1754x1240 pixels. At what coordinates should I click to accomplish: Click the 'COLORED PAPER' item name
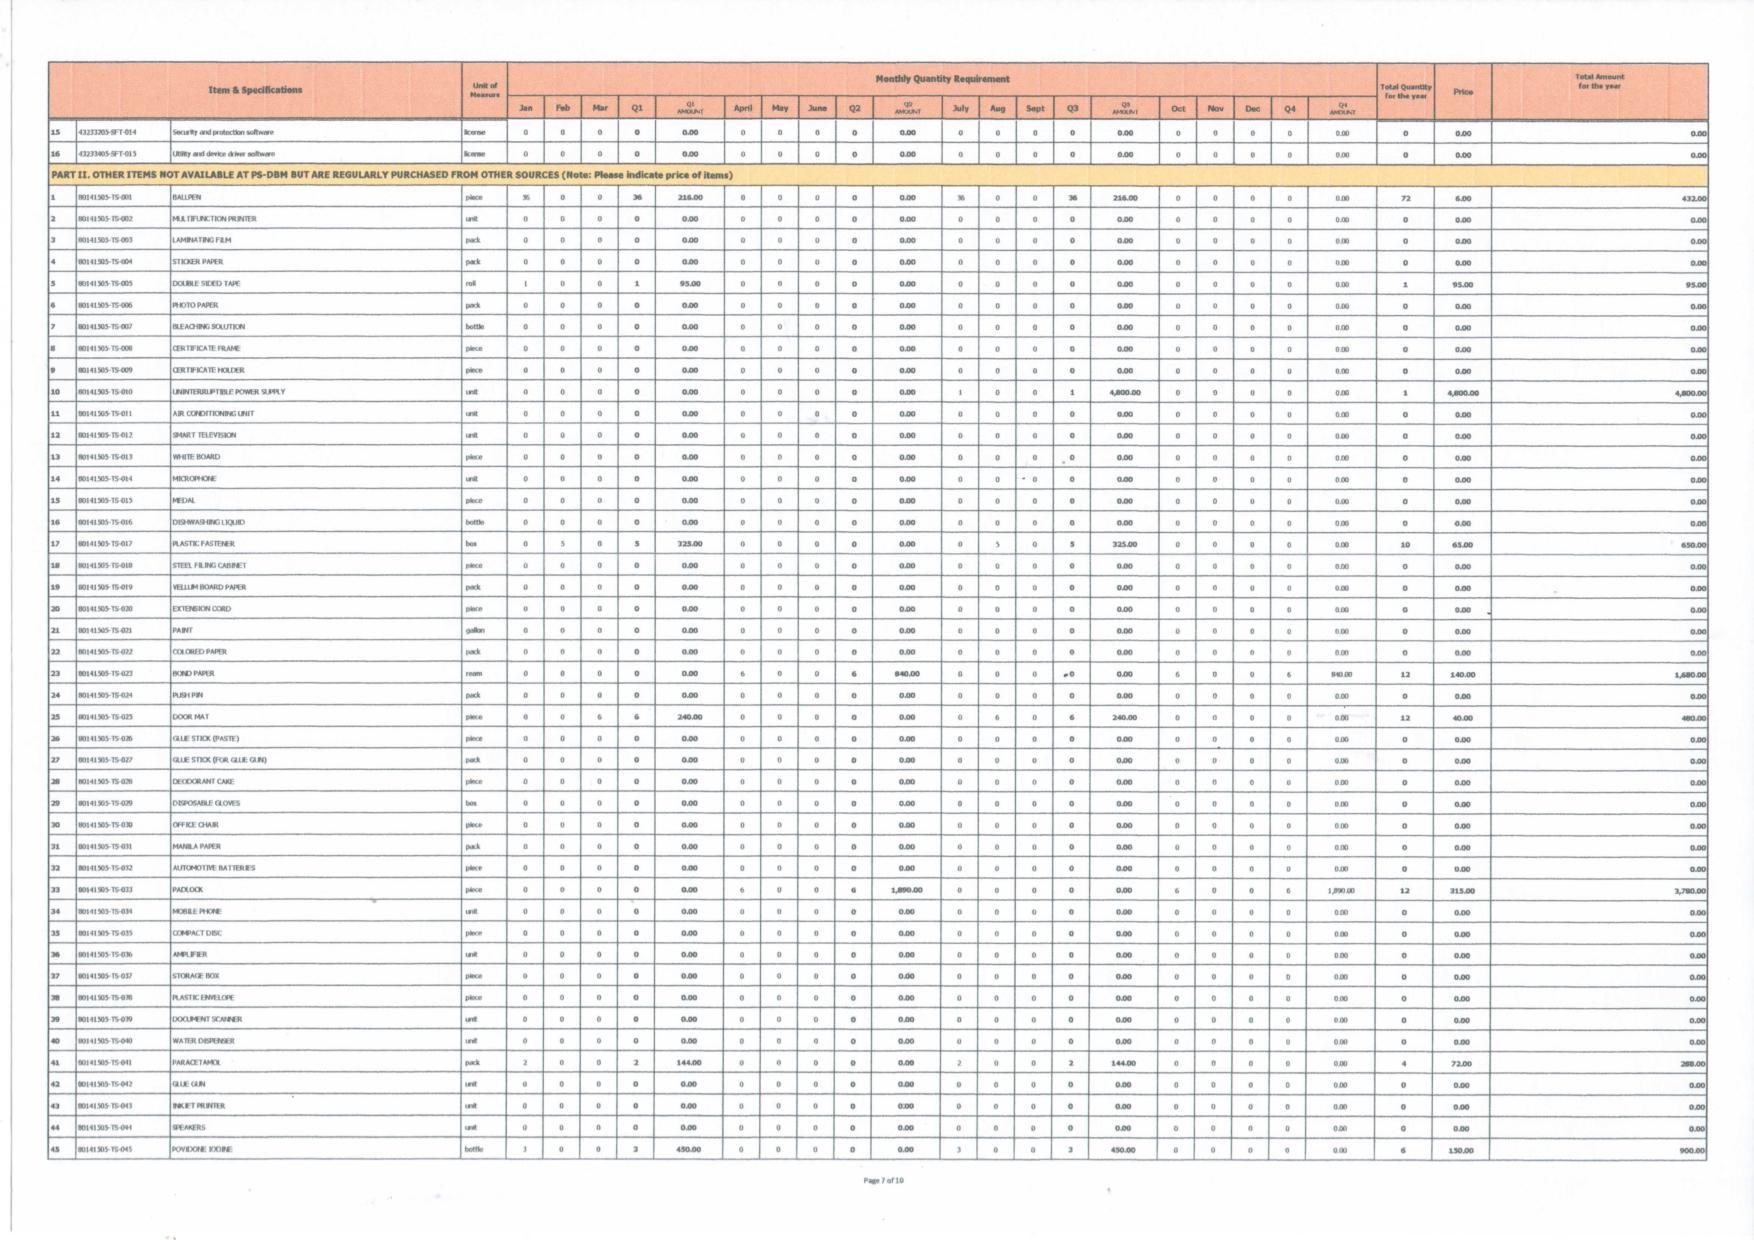click(199, 652)
